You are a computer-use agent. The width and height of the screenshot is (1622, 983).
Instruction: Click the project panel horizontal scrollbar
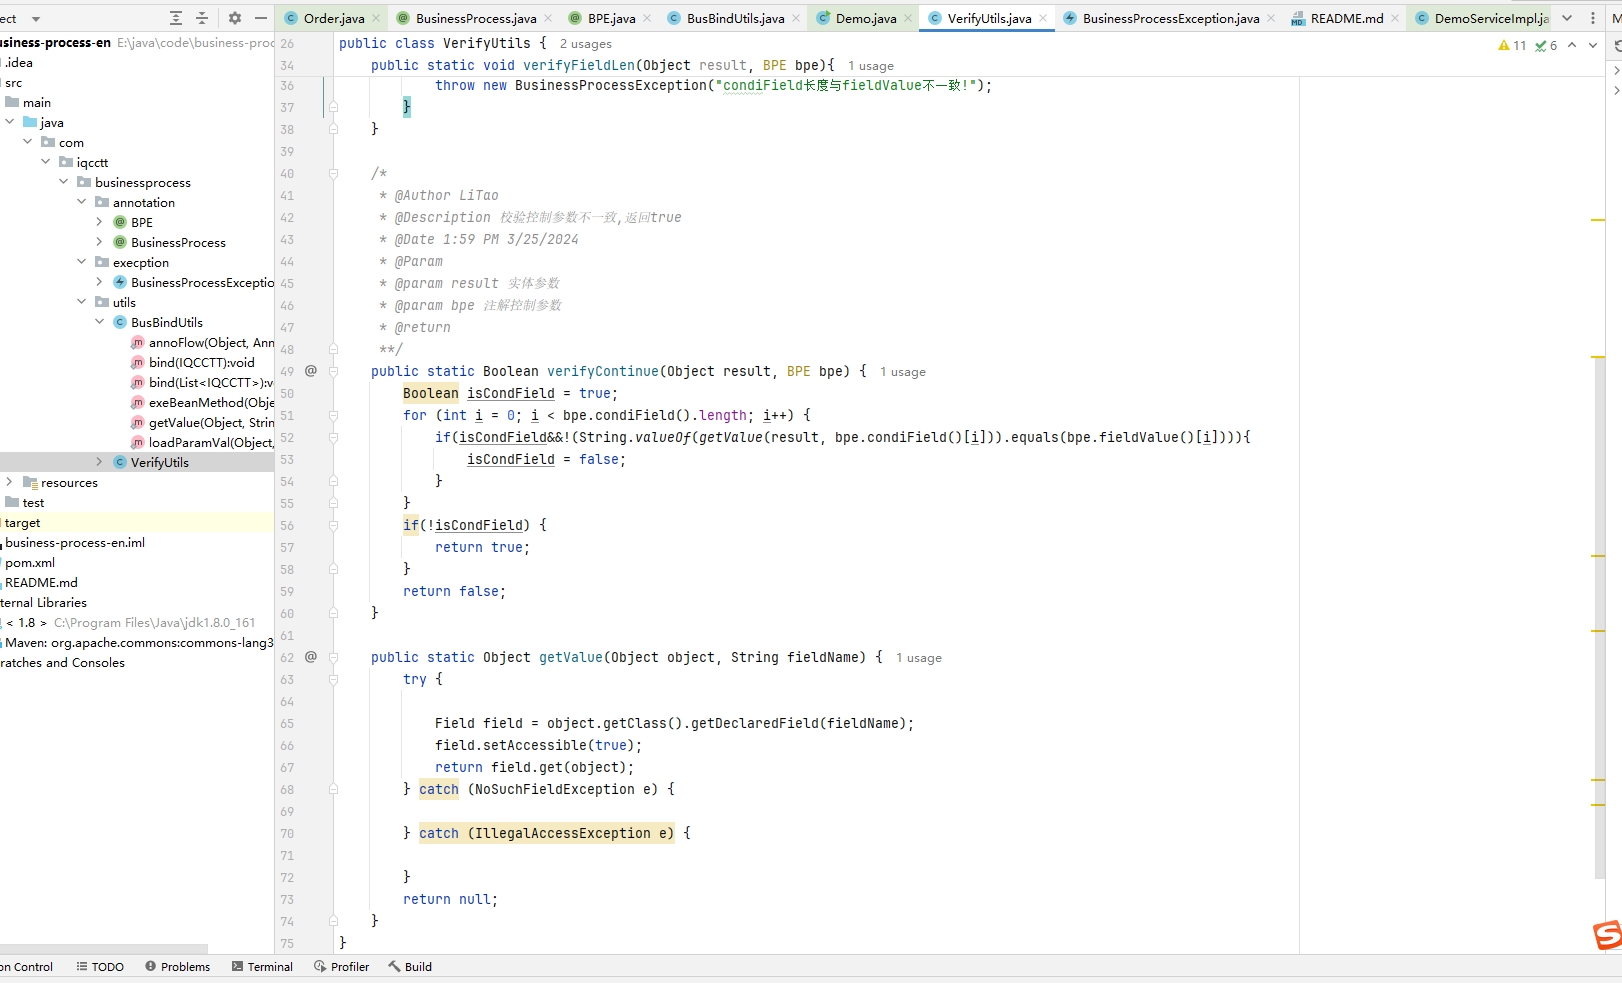click(104, 948)
